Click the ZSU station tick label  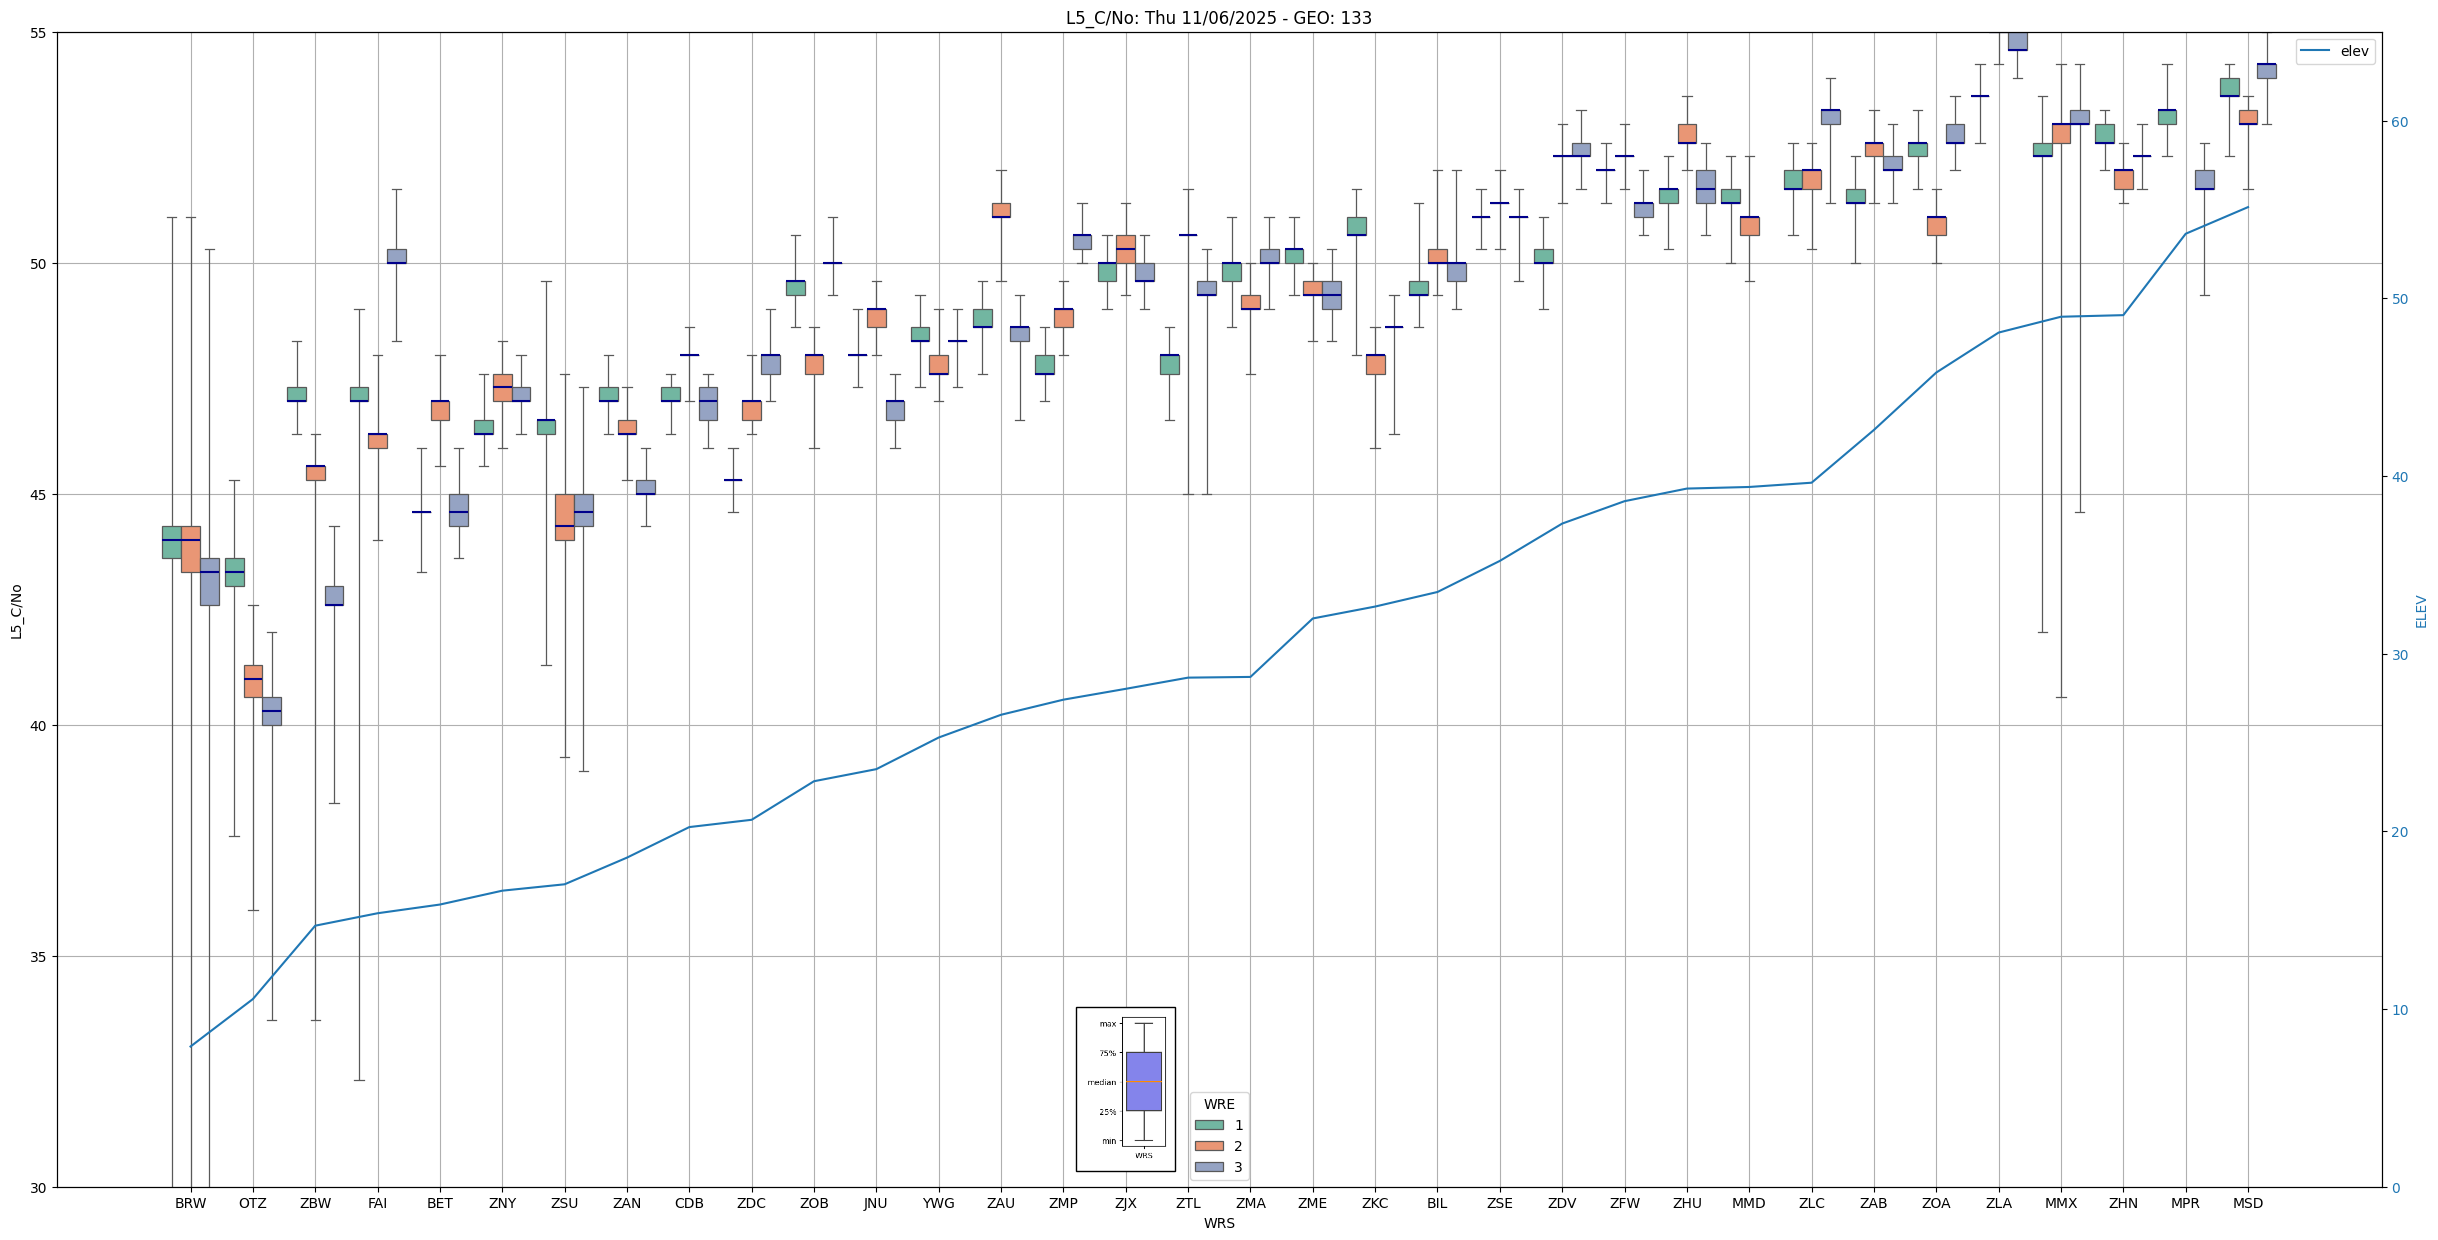(564, 1203)
